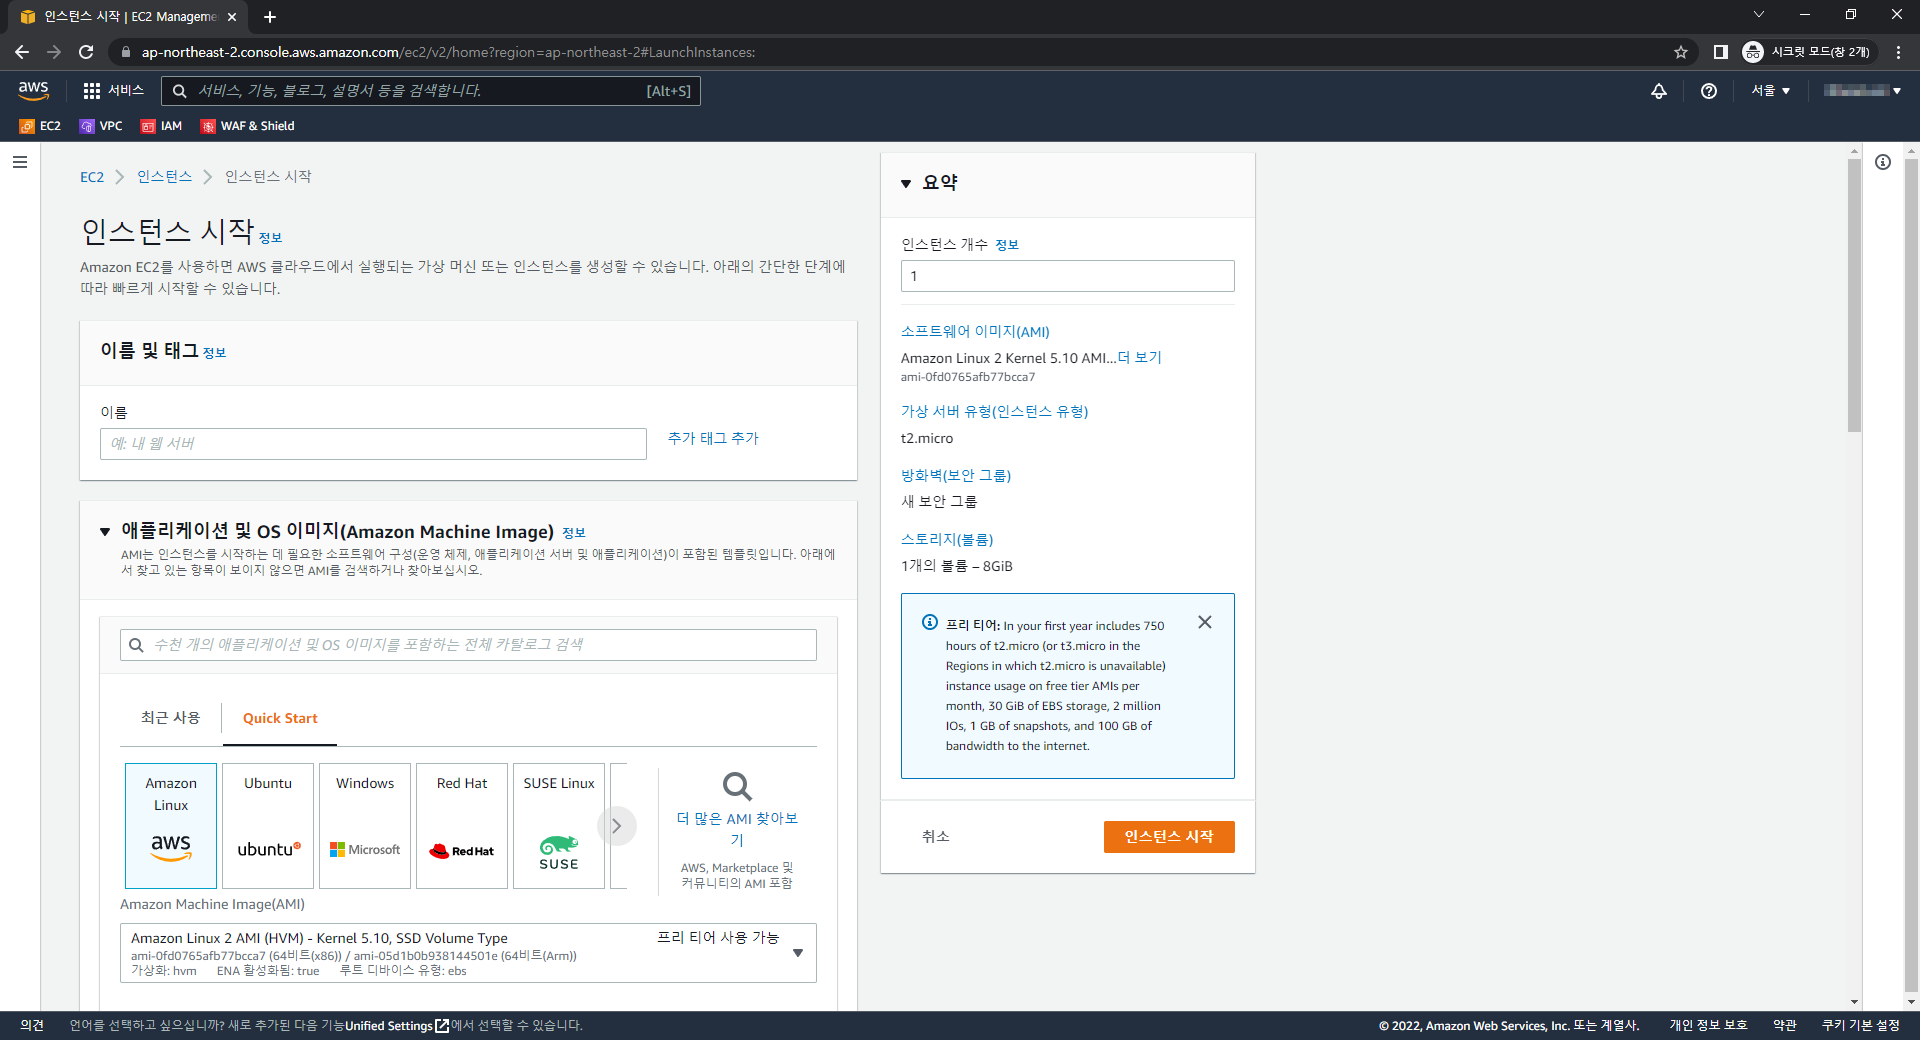This screenshot has width=1920, height=1040.
Task: Open the IAM bookmark shortcut
Action: point(162,126)
